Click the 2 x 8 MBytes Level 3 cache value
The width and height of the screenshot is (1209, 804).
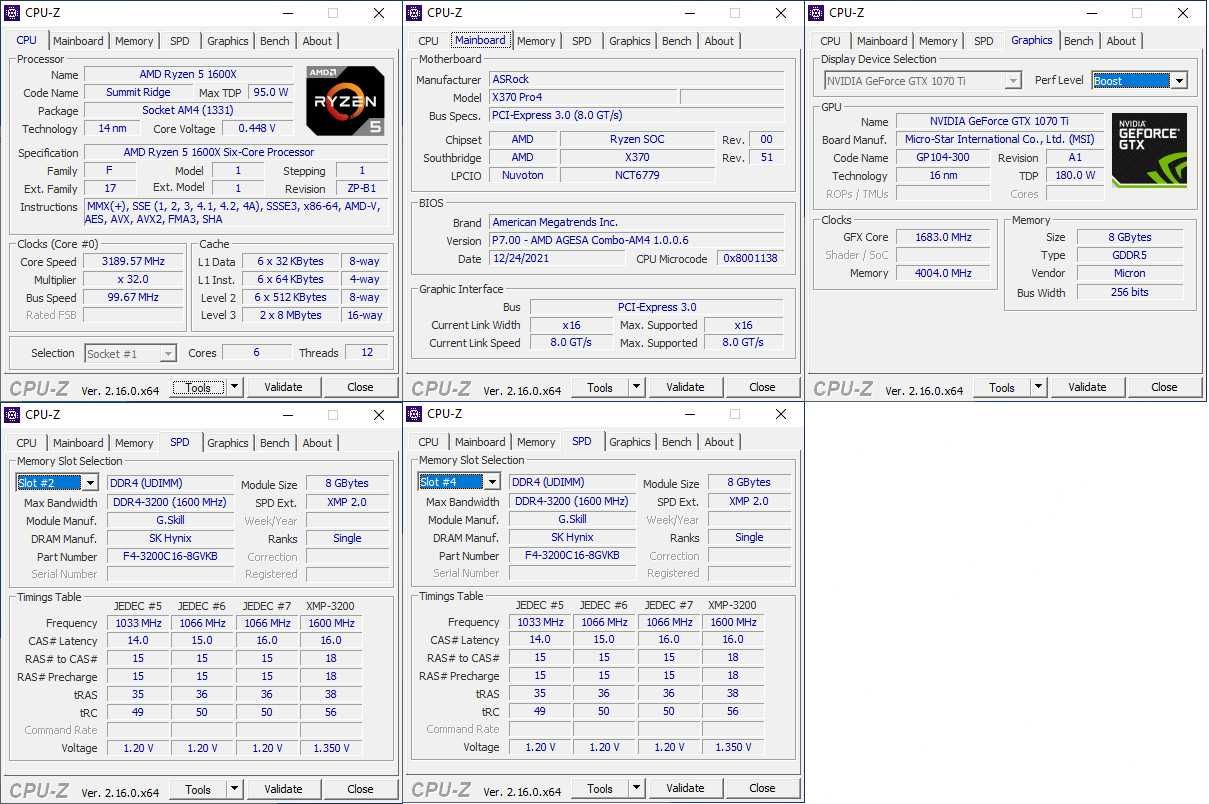click(289, 316)
